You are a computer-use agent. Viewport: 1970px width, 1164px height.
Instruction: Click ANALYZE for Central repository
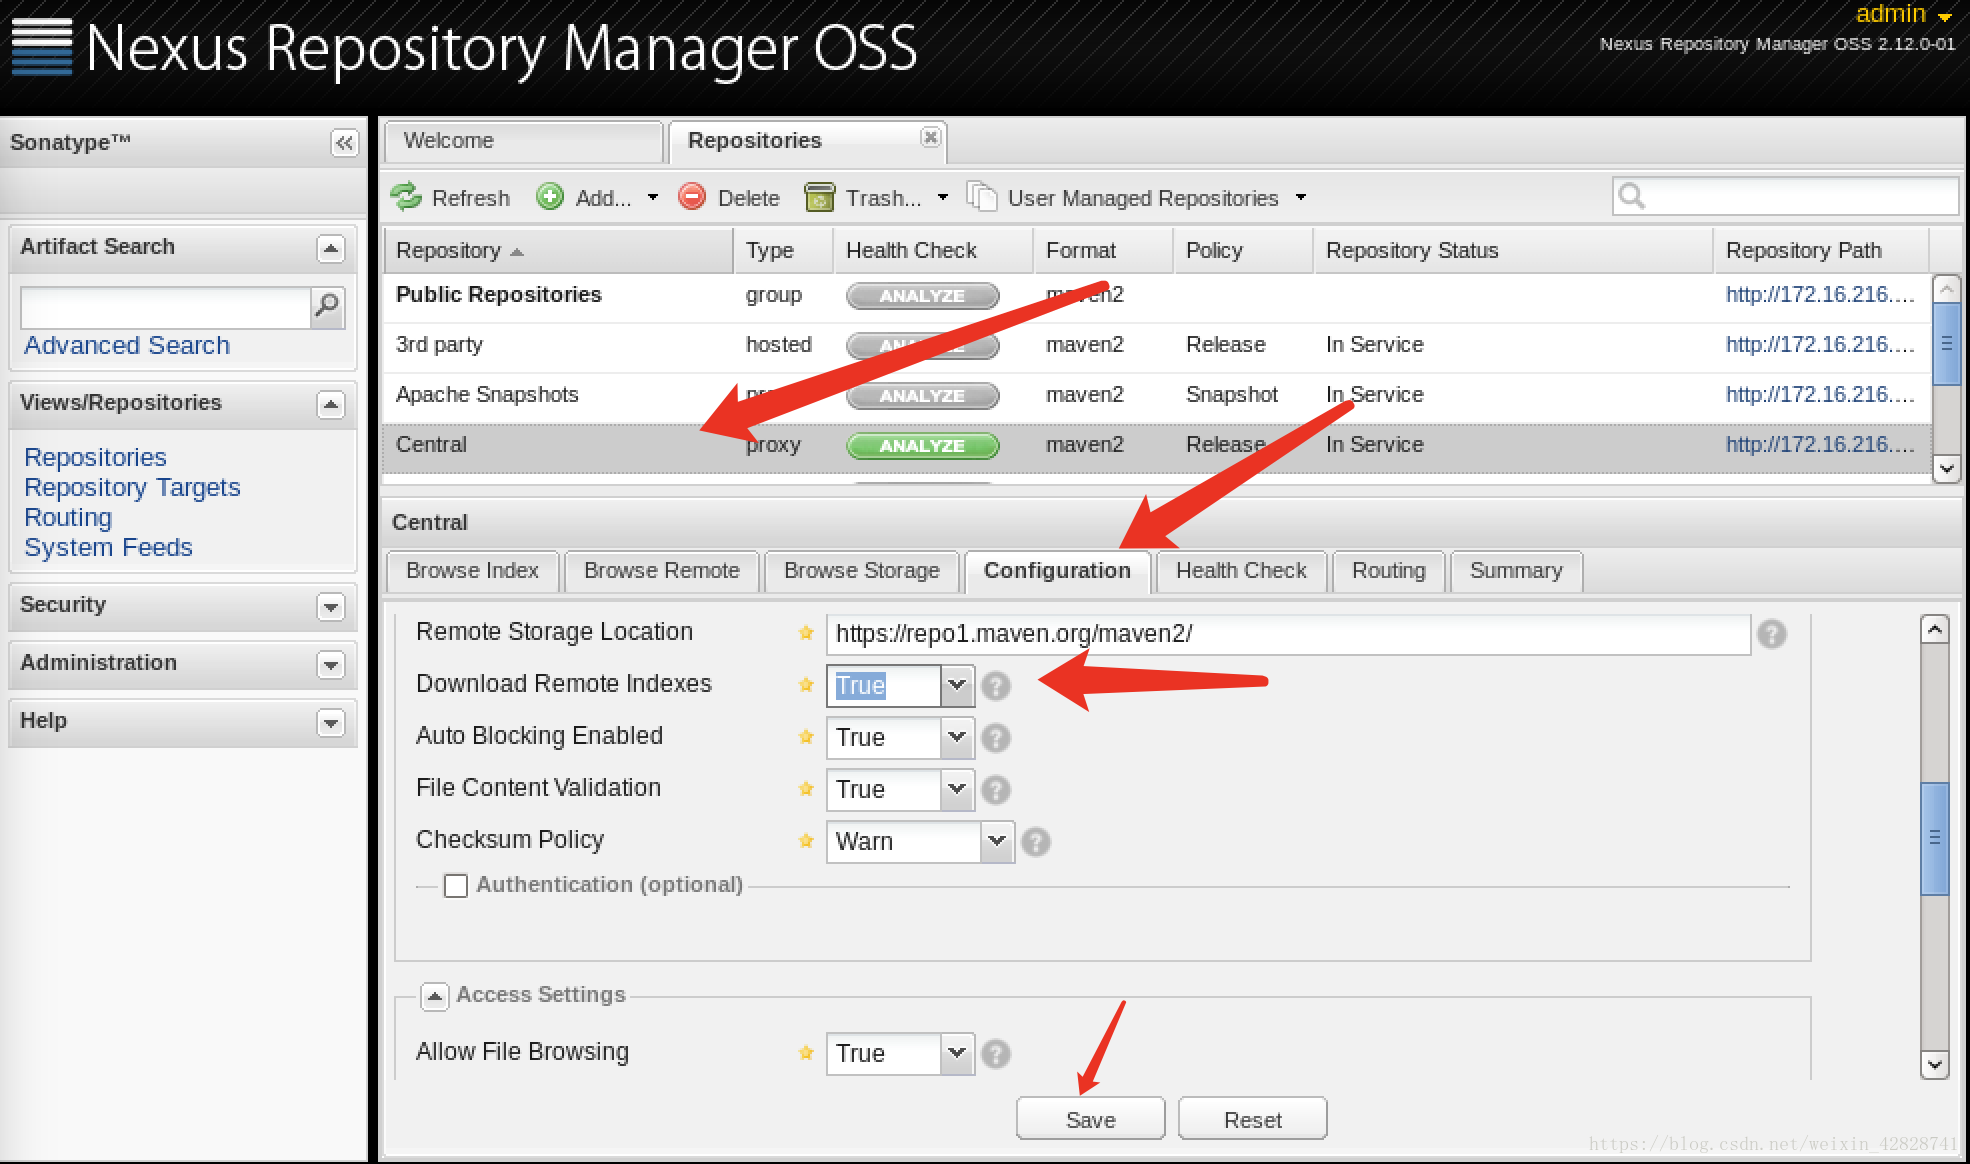pos(922,446)
